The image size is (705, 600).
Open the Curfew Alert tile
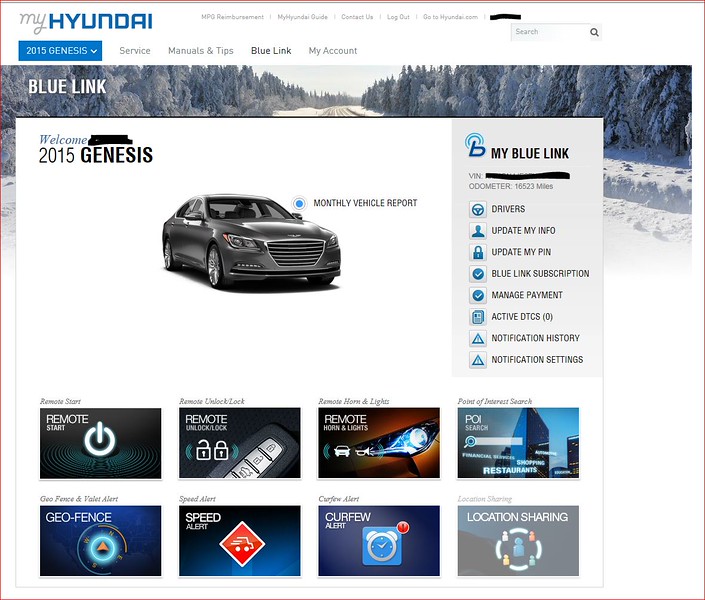click(x=379, y=541)
